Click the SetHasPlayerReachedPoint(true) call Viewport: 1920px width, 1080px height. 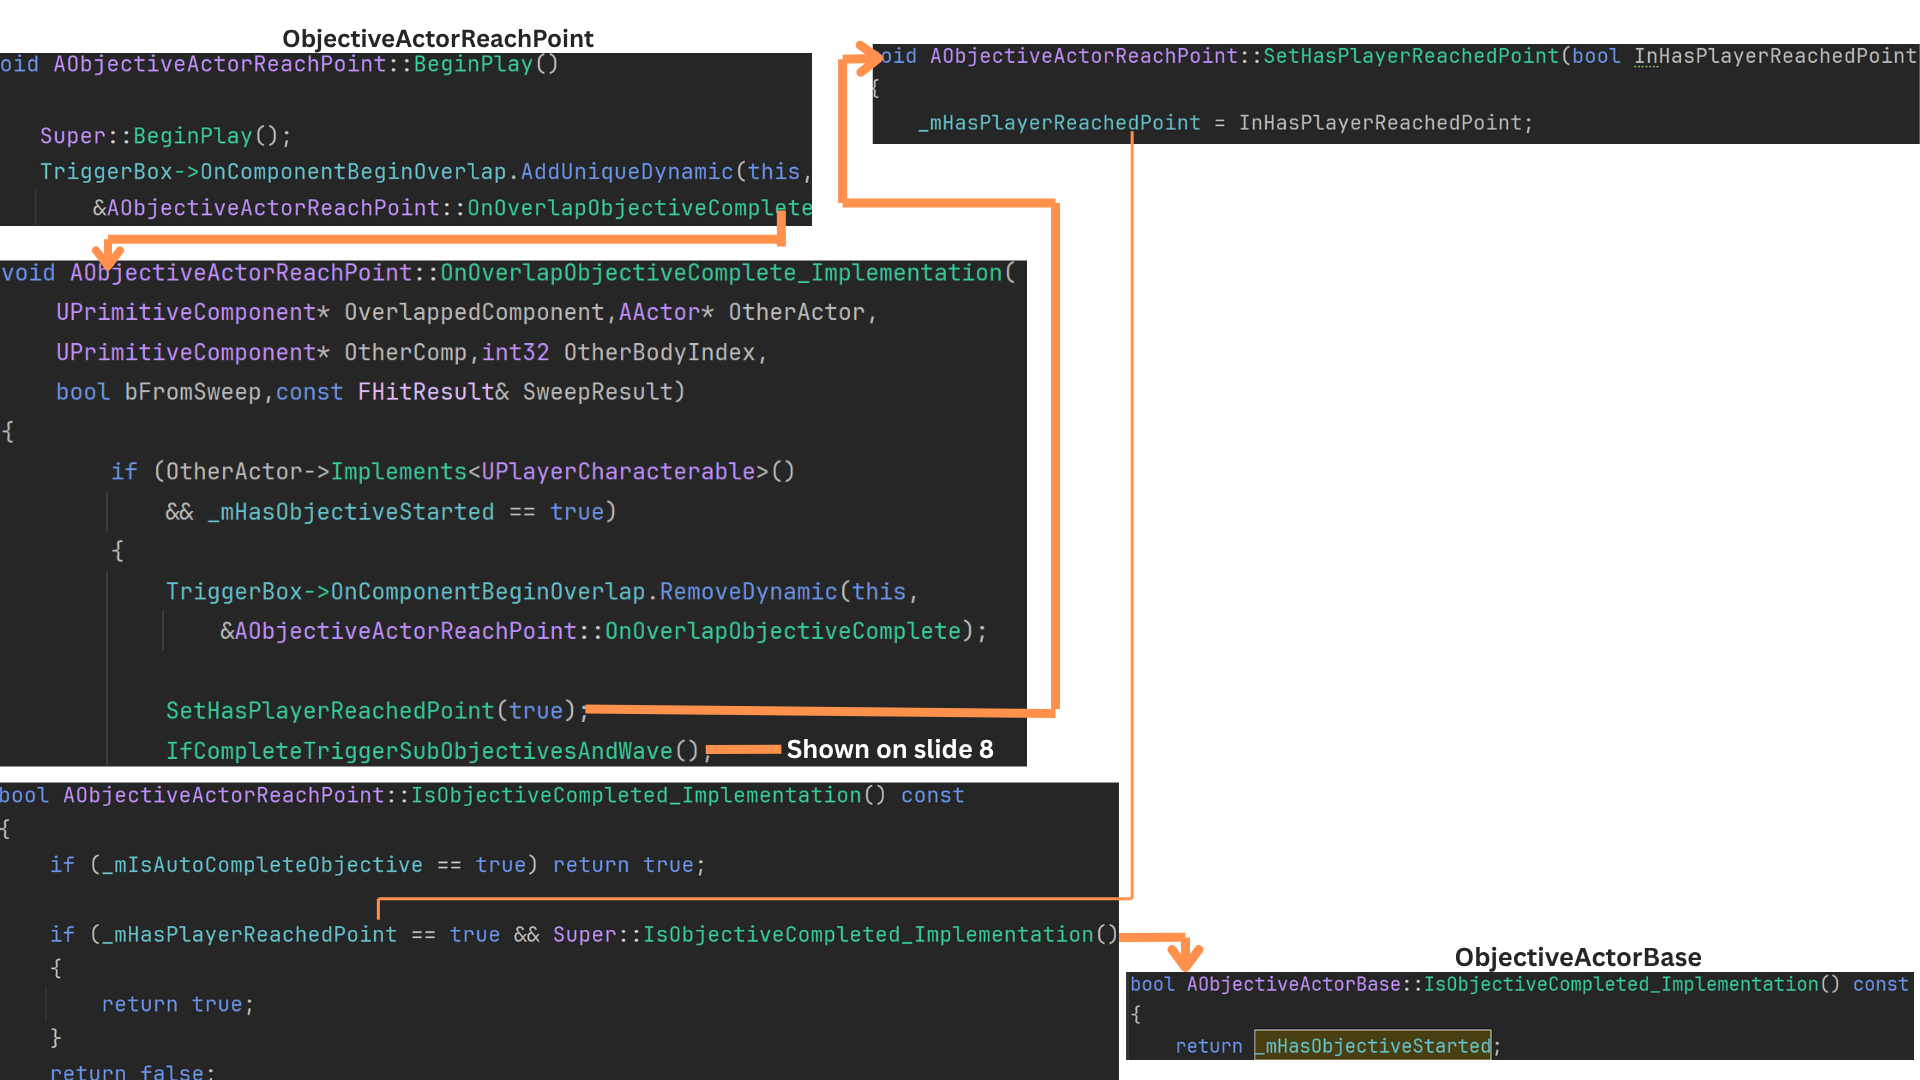[x=371, y=711]
